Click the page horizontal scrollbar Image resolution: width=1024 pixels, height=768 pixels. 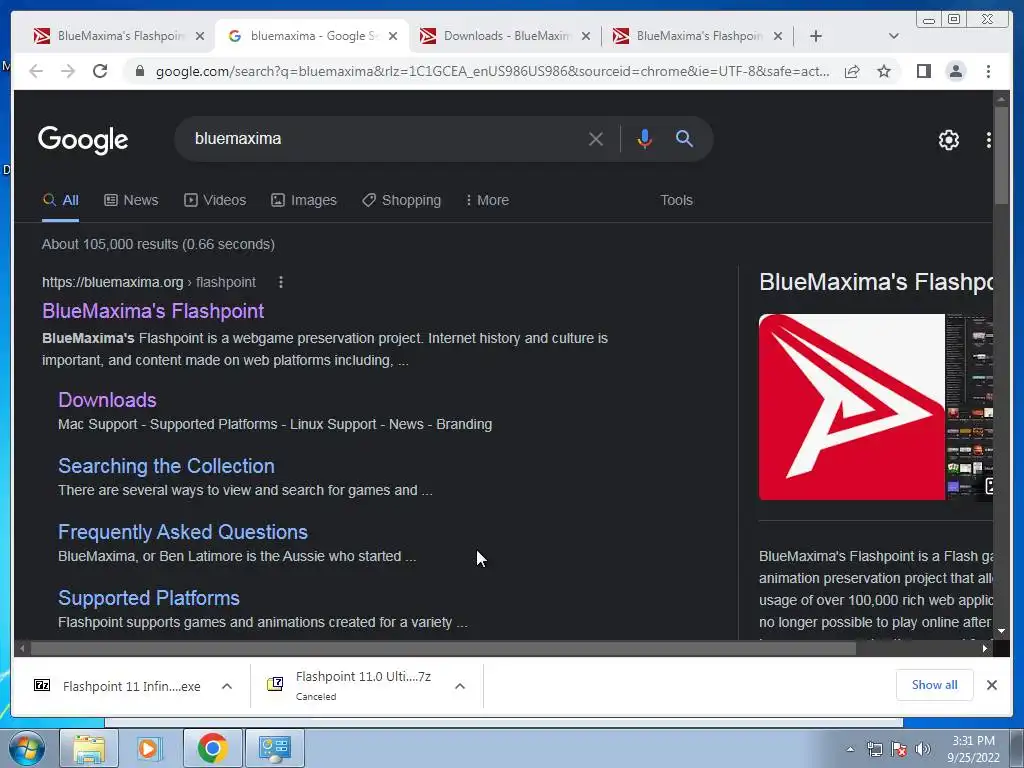coord(443,648)
